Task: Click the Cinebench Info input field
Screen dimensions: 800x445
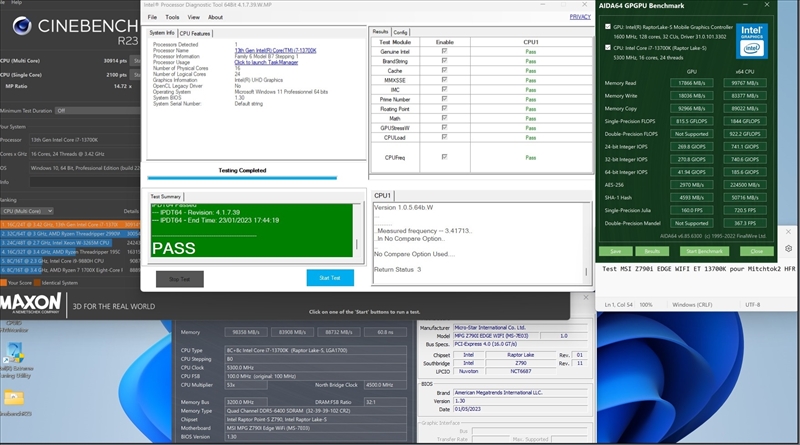Action: 85,182
